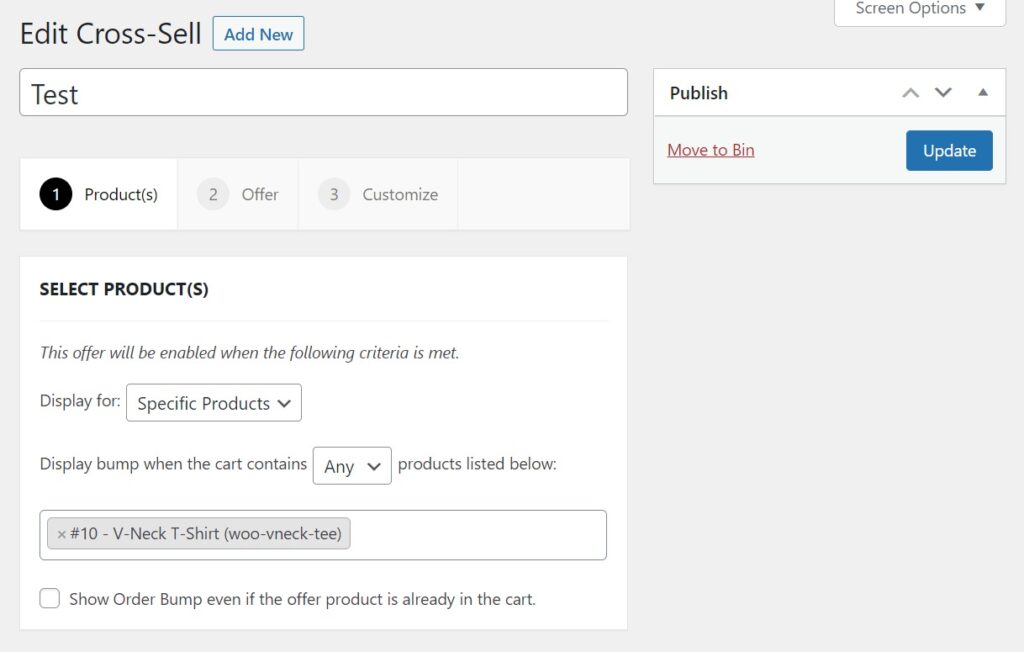The height and width of the screenshot is (652, 1024).
Task: Click the Add New button
Action: coord(258,33)
